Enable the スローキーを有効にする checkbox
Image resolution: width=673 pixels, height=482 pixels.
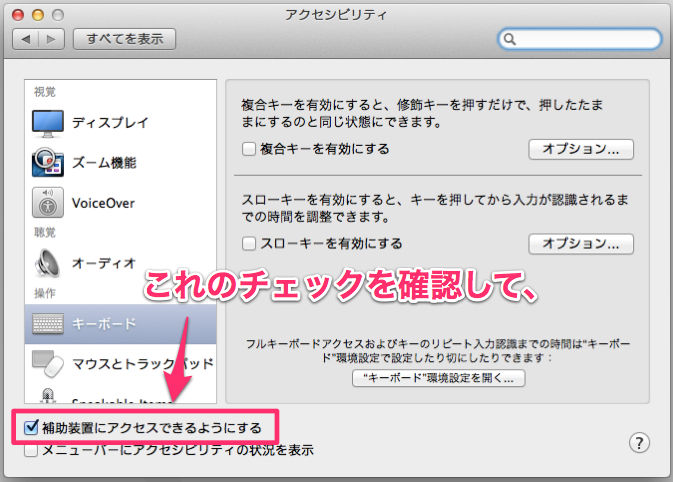(x=249, y=243)
